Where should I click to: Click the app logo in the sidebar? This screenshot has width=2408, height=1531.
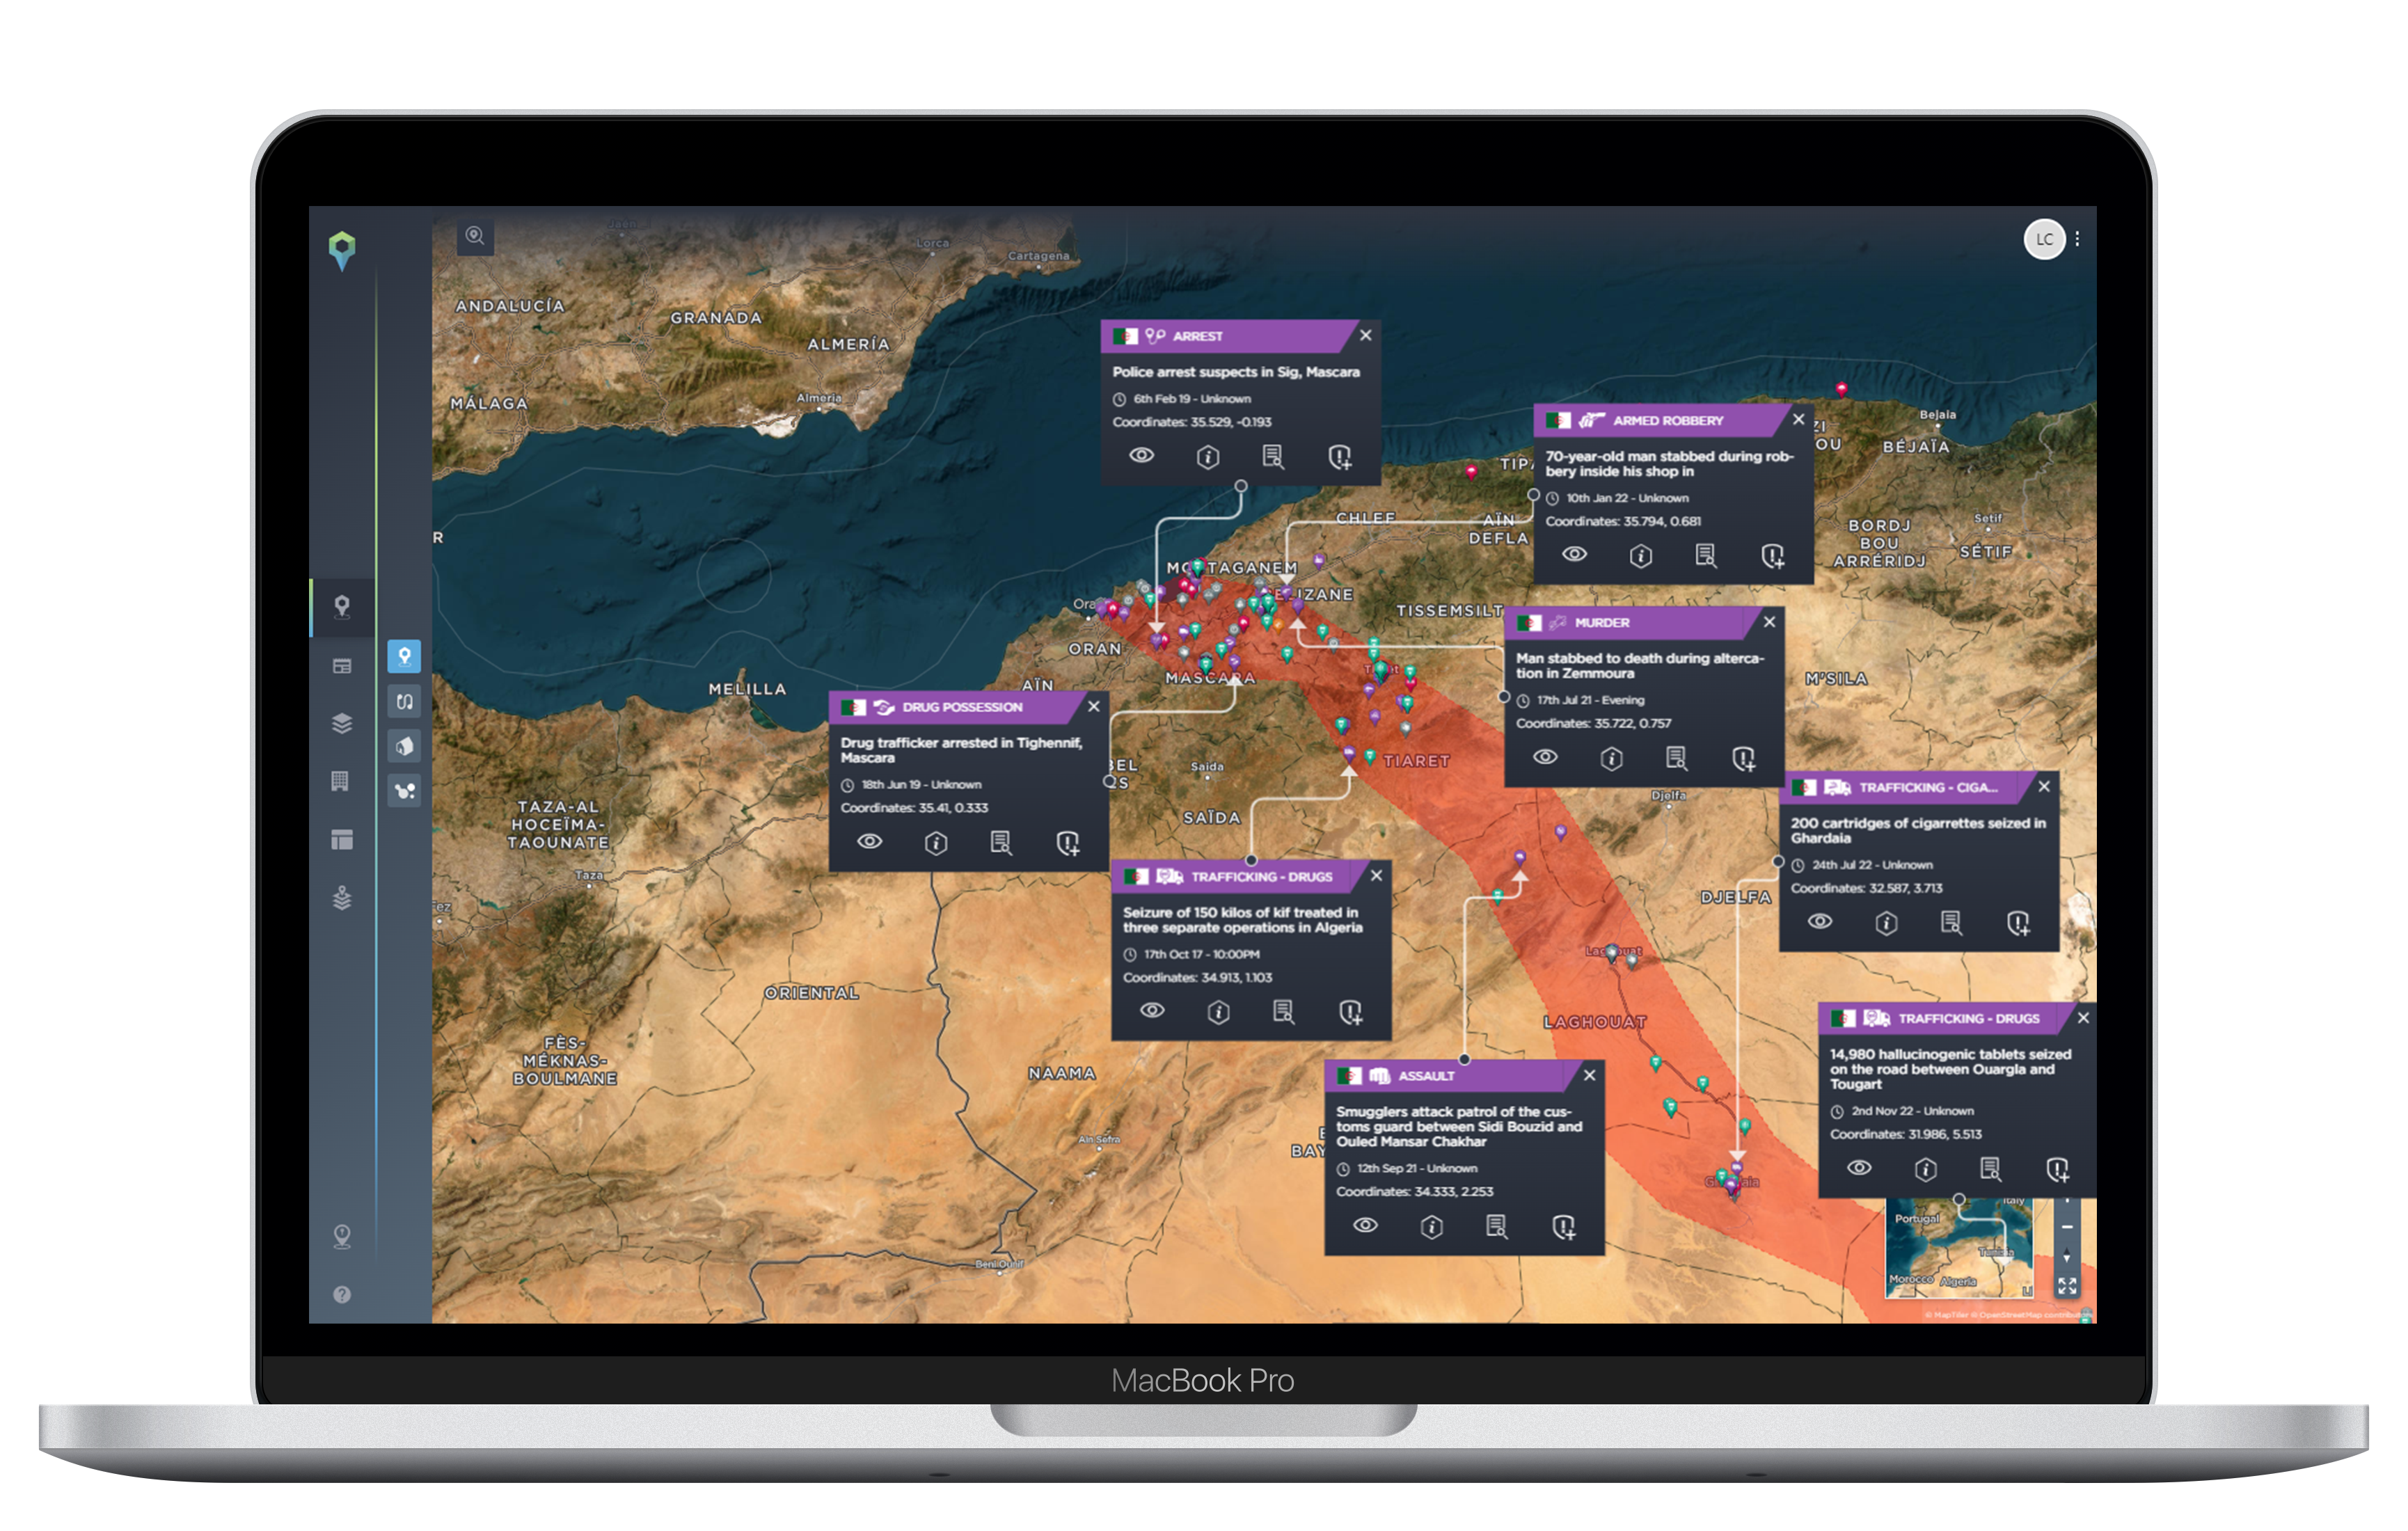pos(342,250)
